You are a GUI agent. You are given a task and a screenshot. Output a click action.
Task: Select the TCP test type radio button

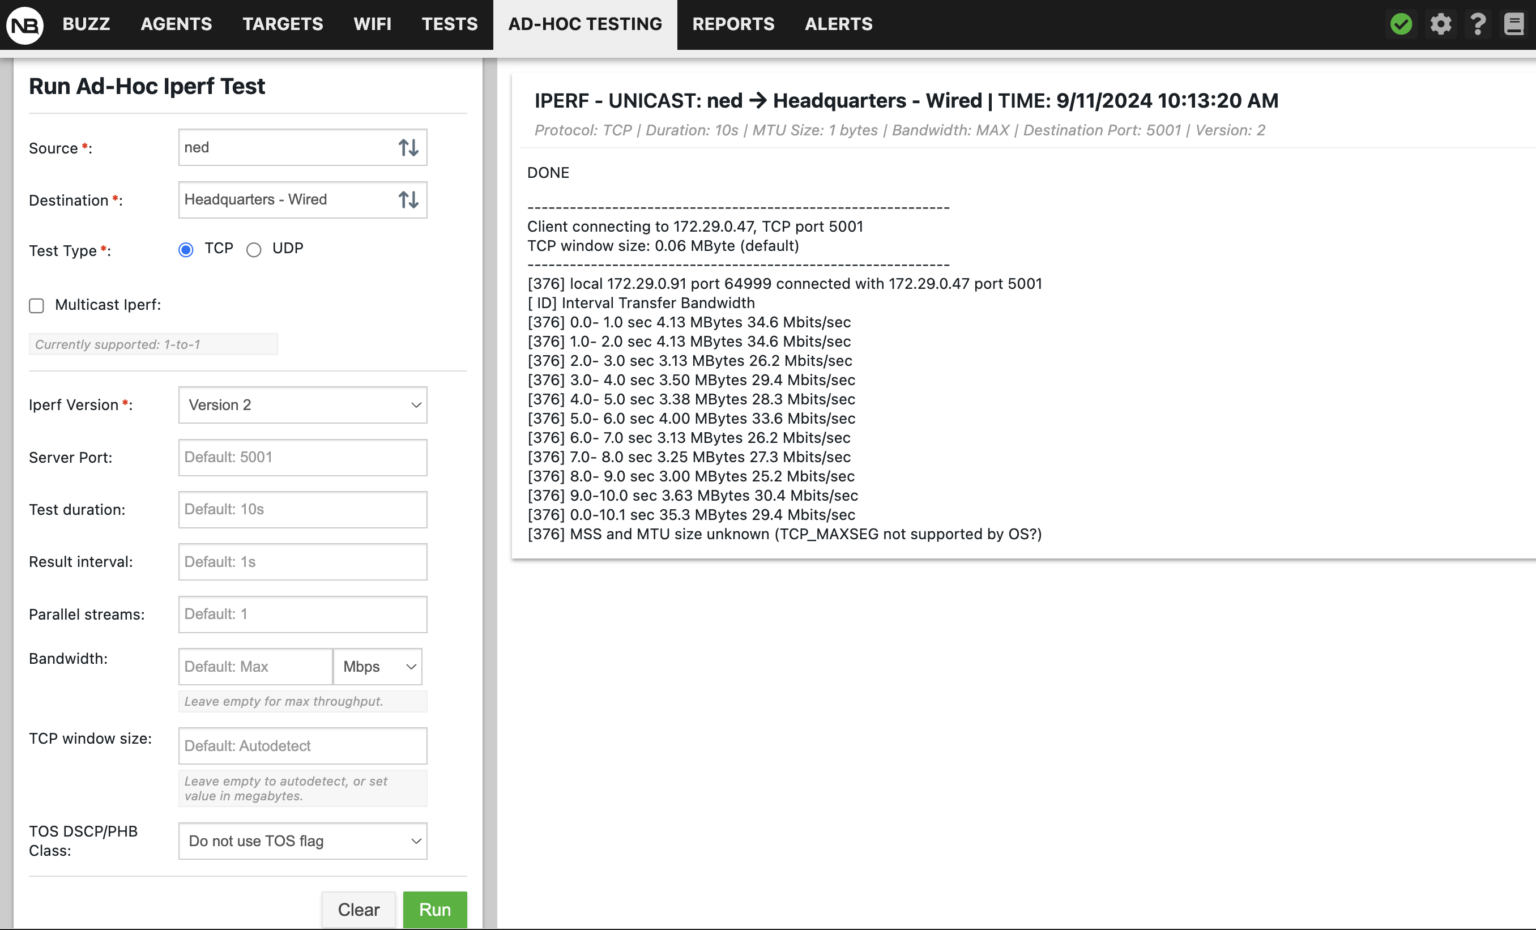(x=185, y=249)
